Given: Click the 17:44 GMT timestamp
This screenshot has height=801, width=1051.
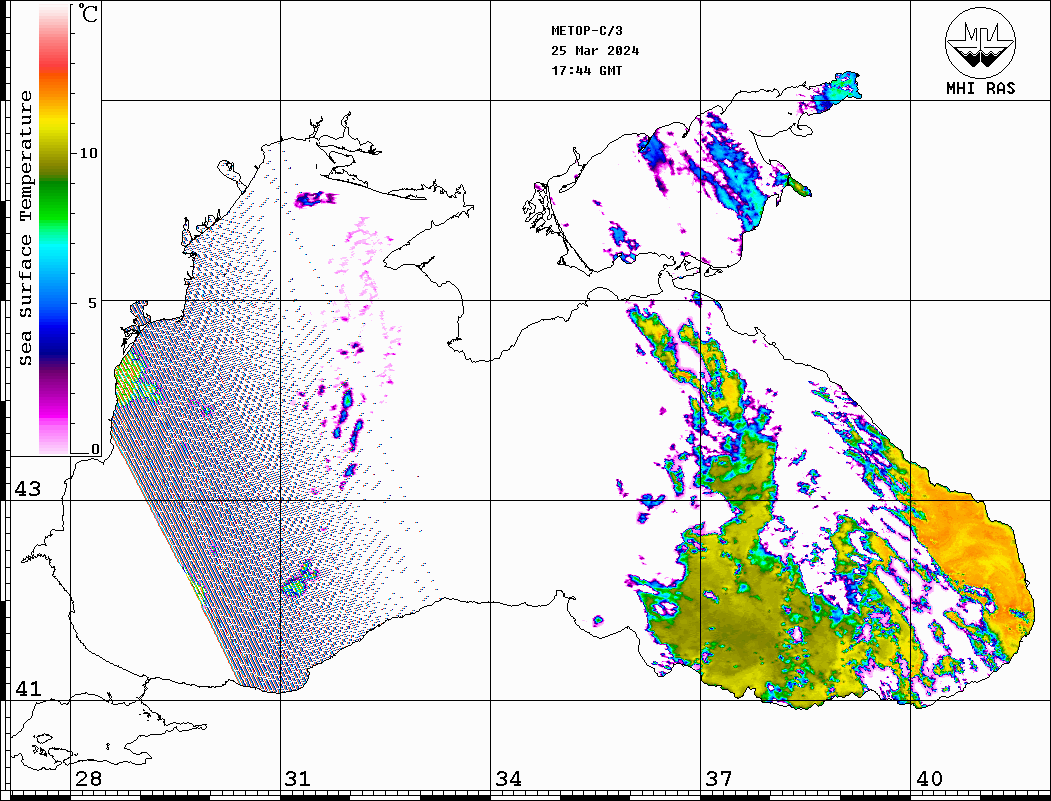Looking at the screenshot, I should [x=586, y=71].
